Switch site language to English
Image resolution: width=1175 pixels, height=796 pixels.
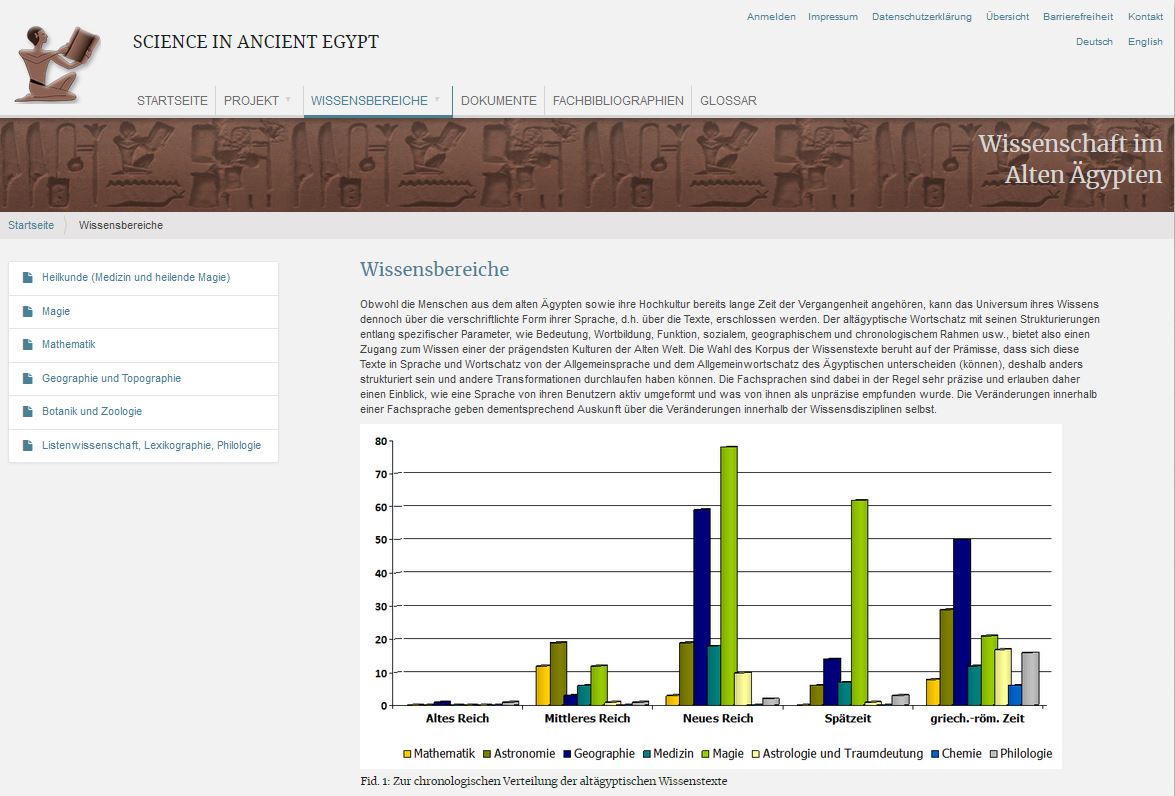click(1144, 41)
